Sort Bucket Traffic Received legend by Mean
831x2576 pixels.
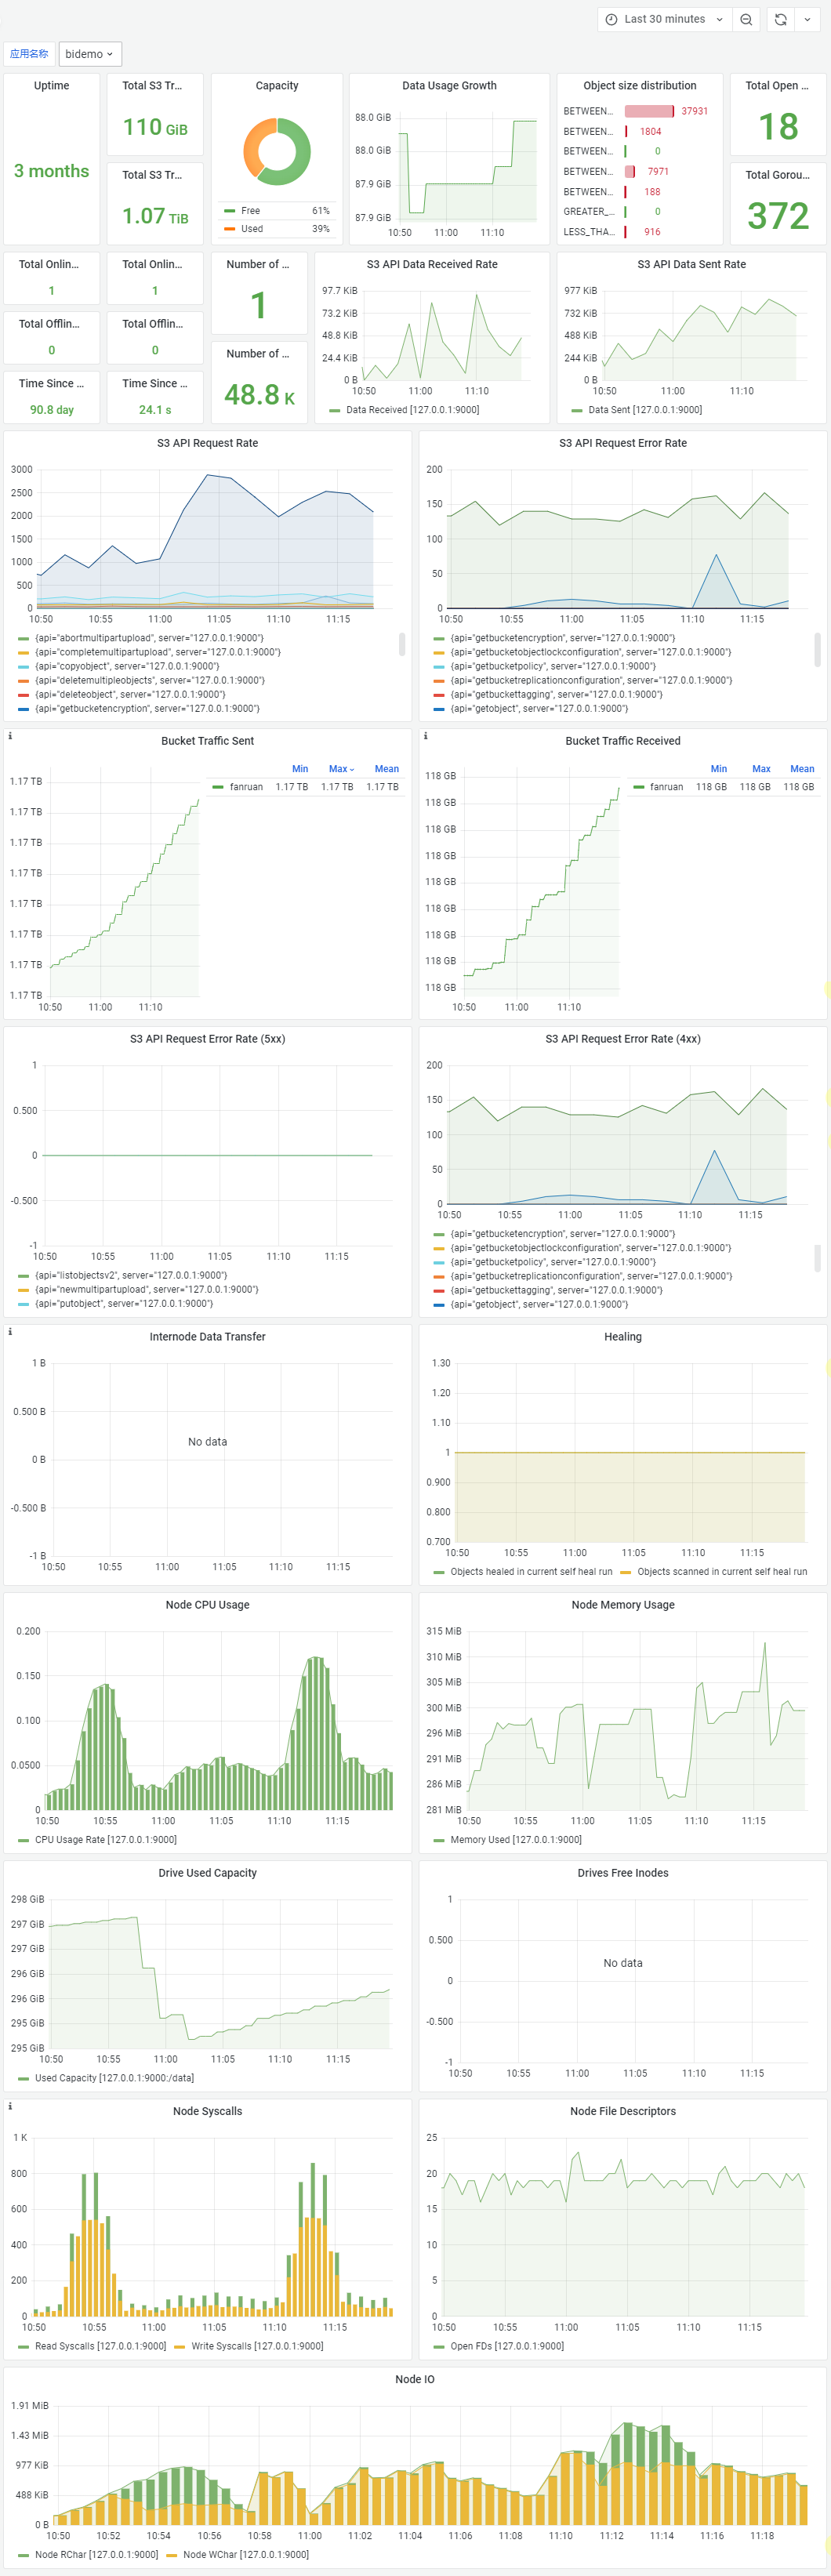click(801, 769)
